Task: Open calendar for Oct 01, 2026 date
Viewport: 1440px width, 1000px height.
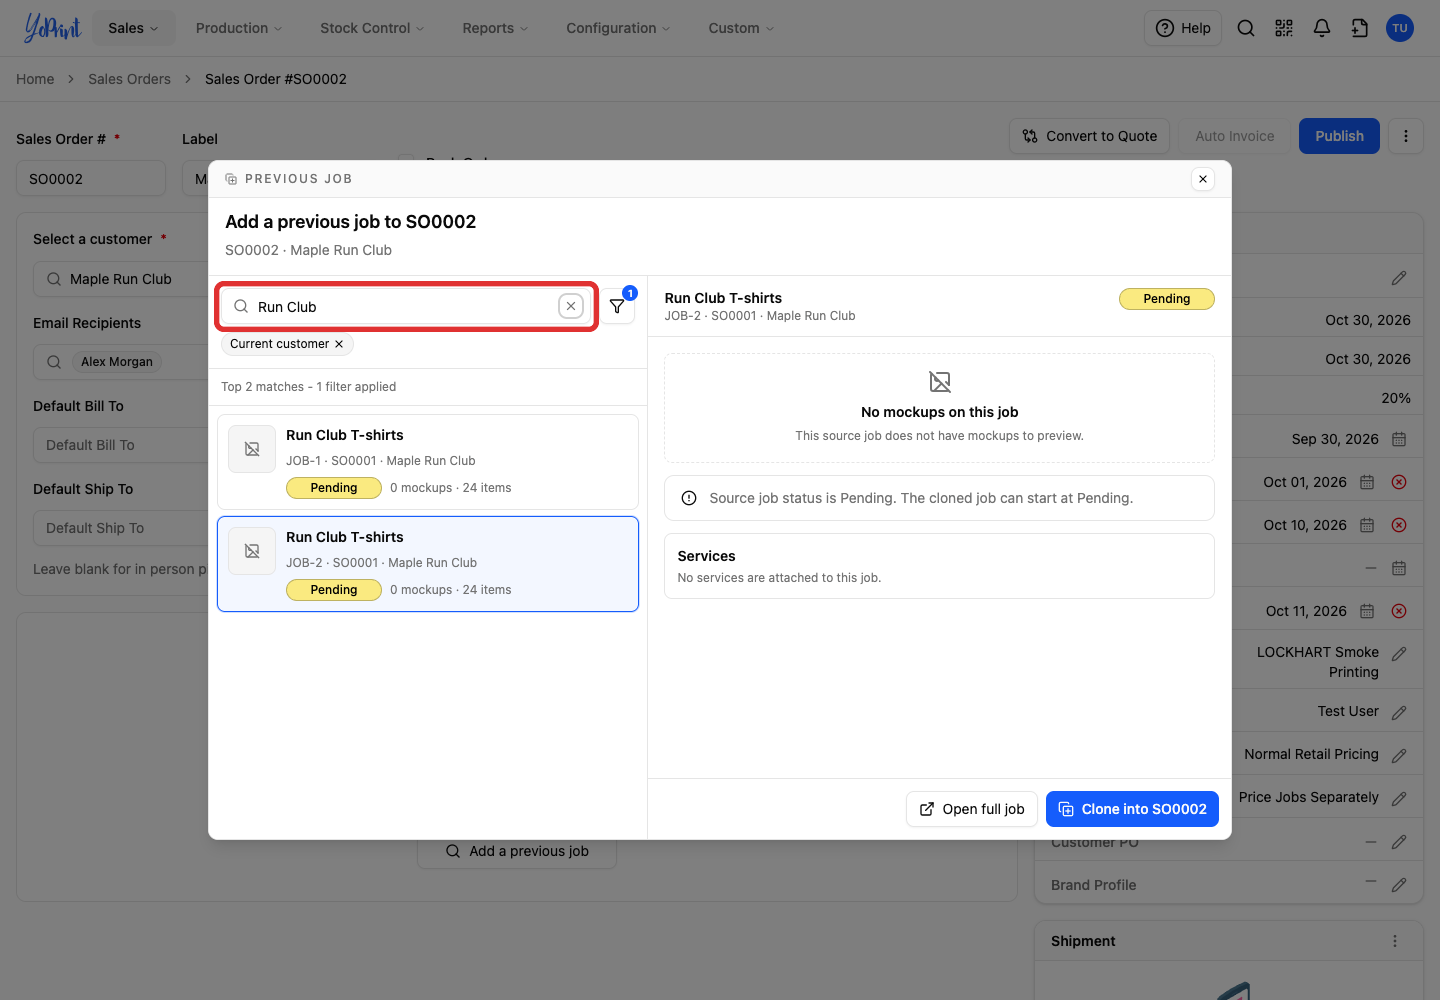Action: coord(1367,482)
